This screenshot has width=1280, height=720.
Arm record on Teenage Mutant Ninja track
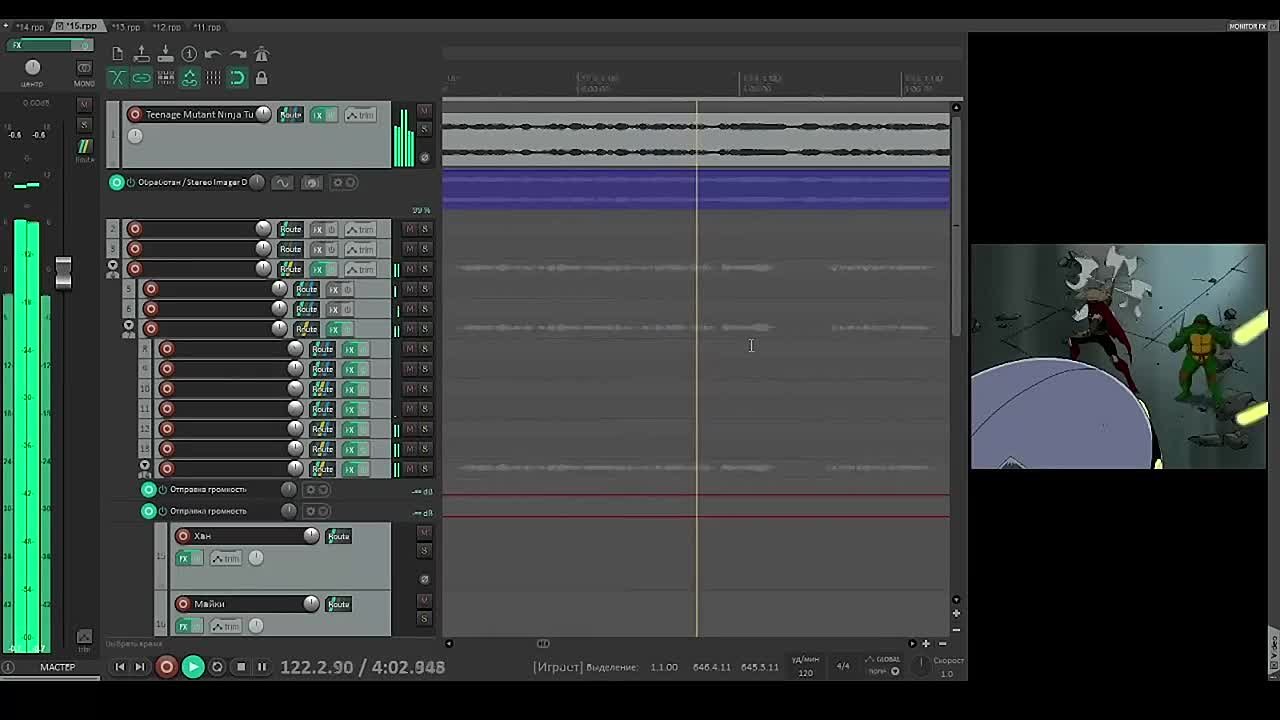point(135,115)
